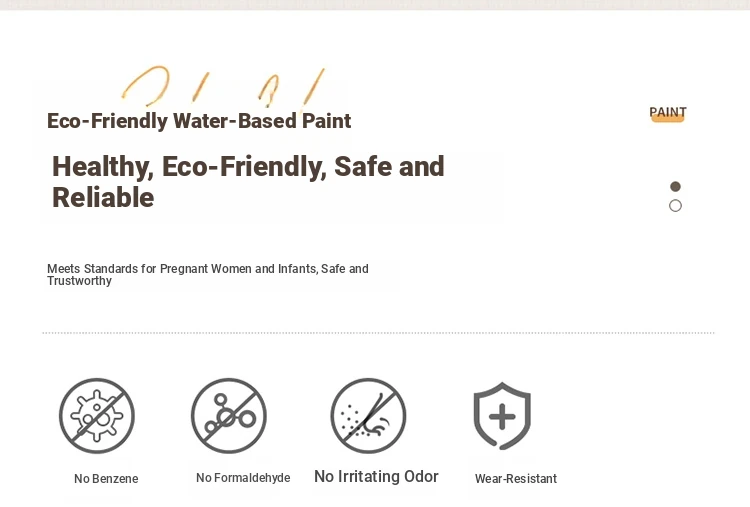Click the Healthy, Eco-Friendly, Safe headline

[x=248, y=182]
